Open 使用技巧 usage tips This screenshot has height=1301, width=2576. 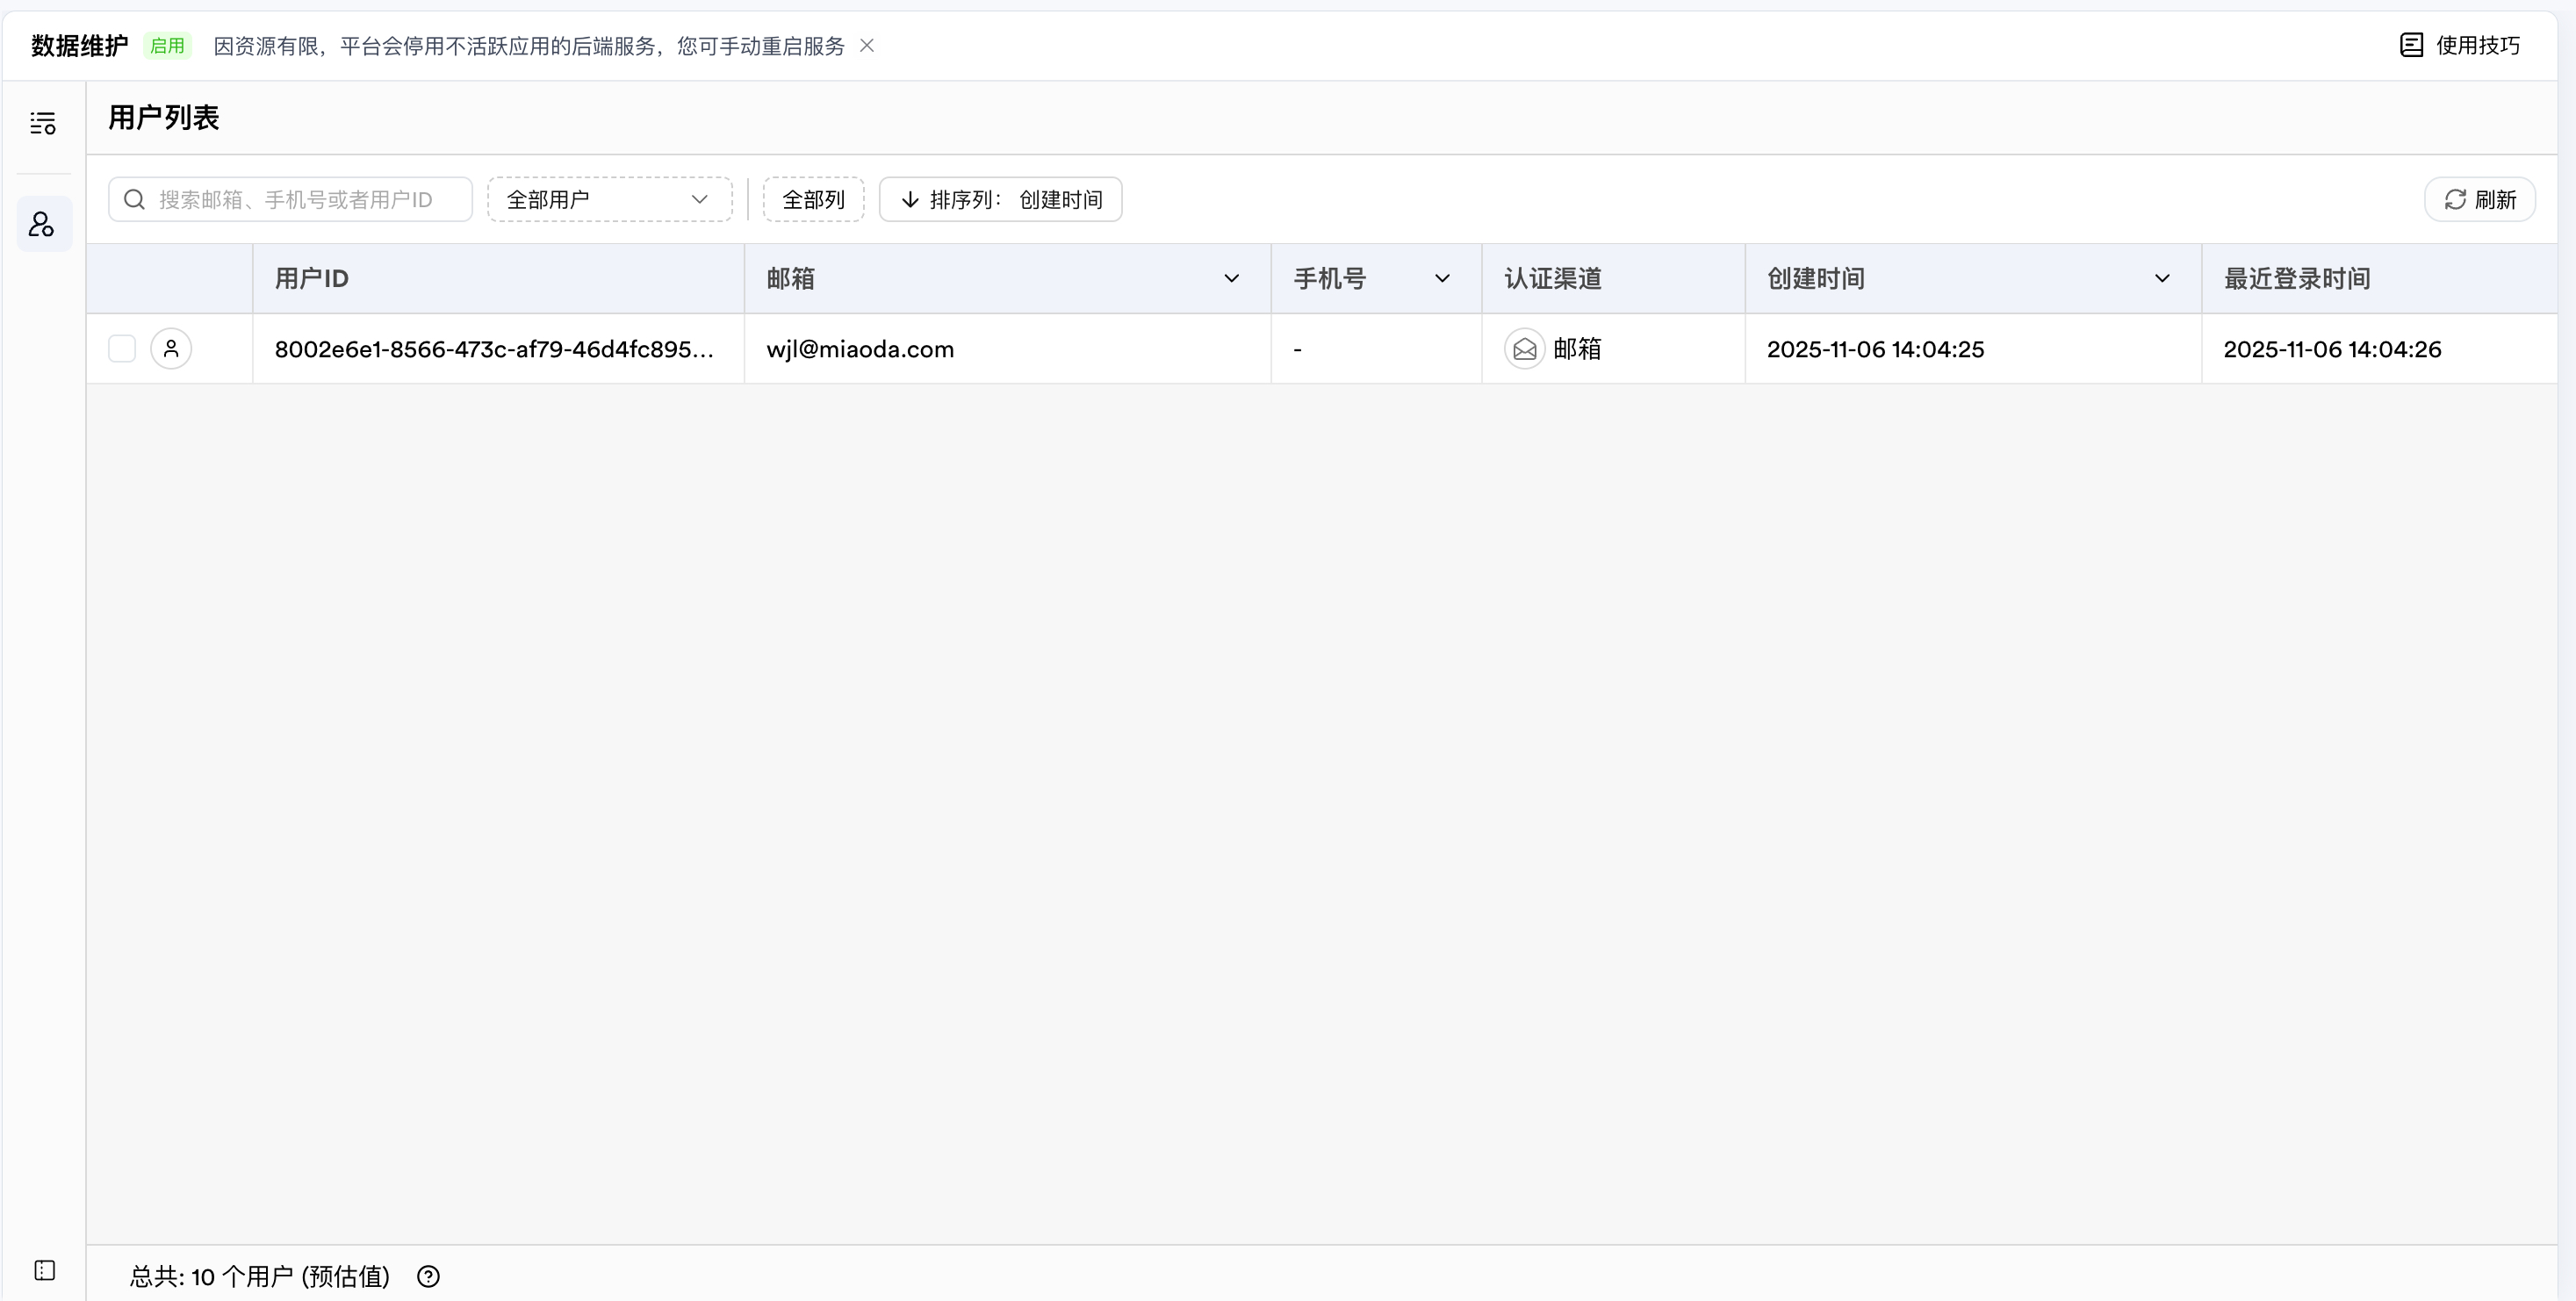[x=2460, y=46]
